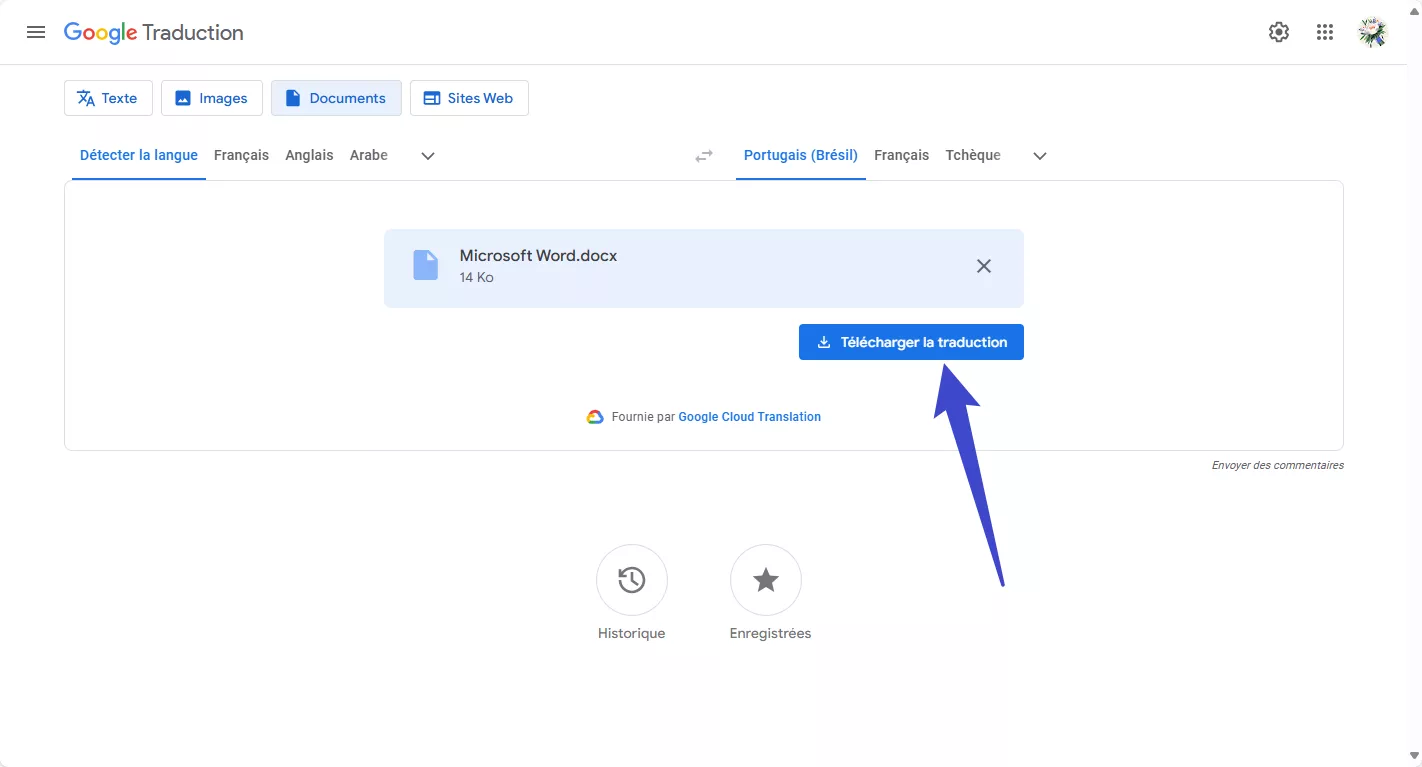
Task: Expand more target language options
Action: (x=1039, y=156)
